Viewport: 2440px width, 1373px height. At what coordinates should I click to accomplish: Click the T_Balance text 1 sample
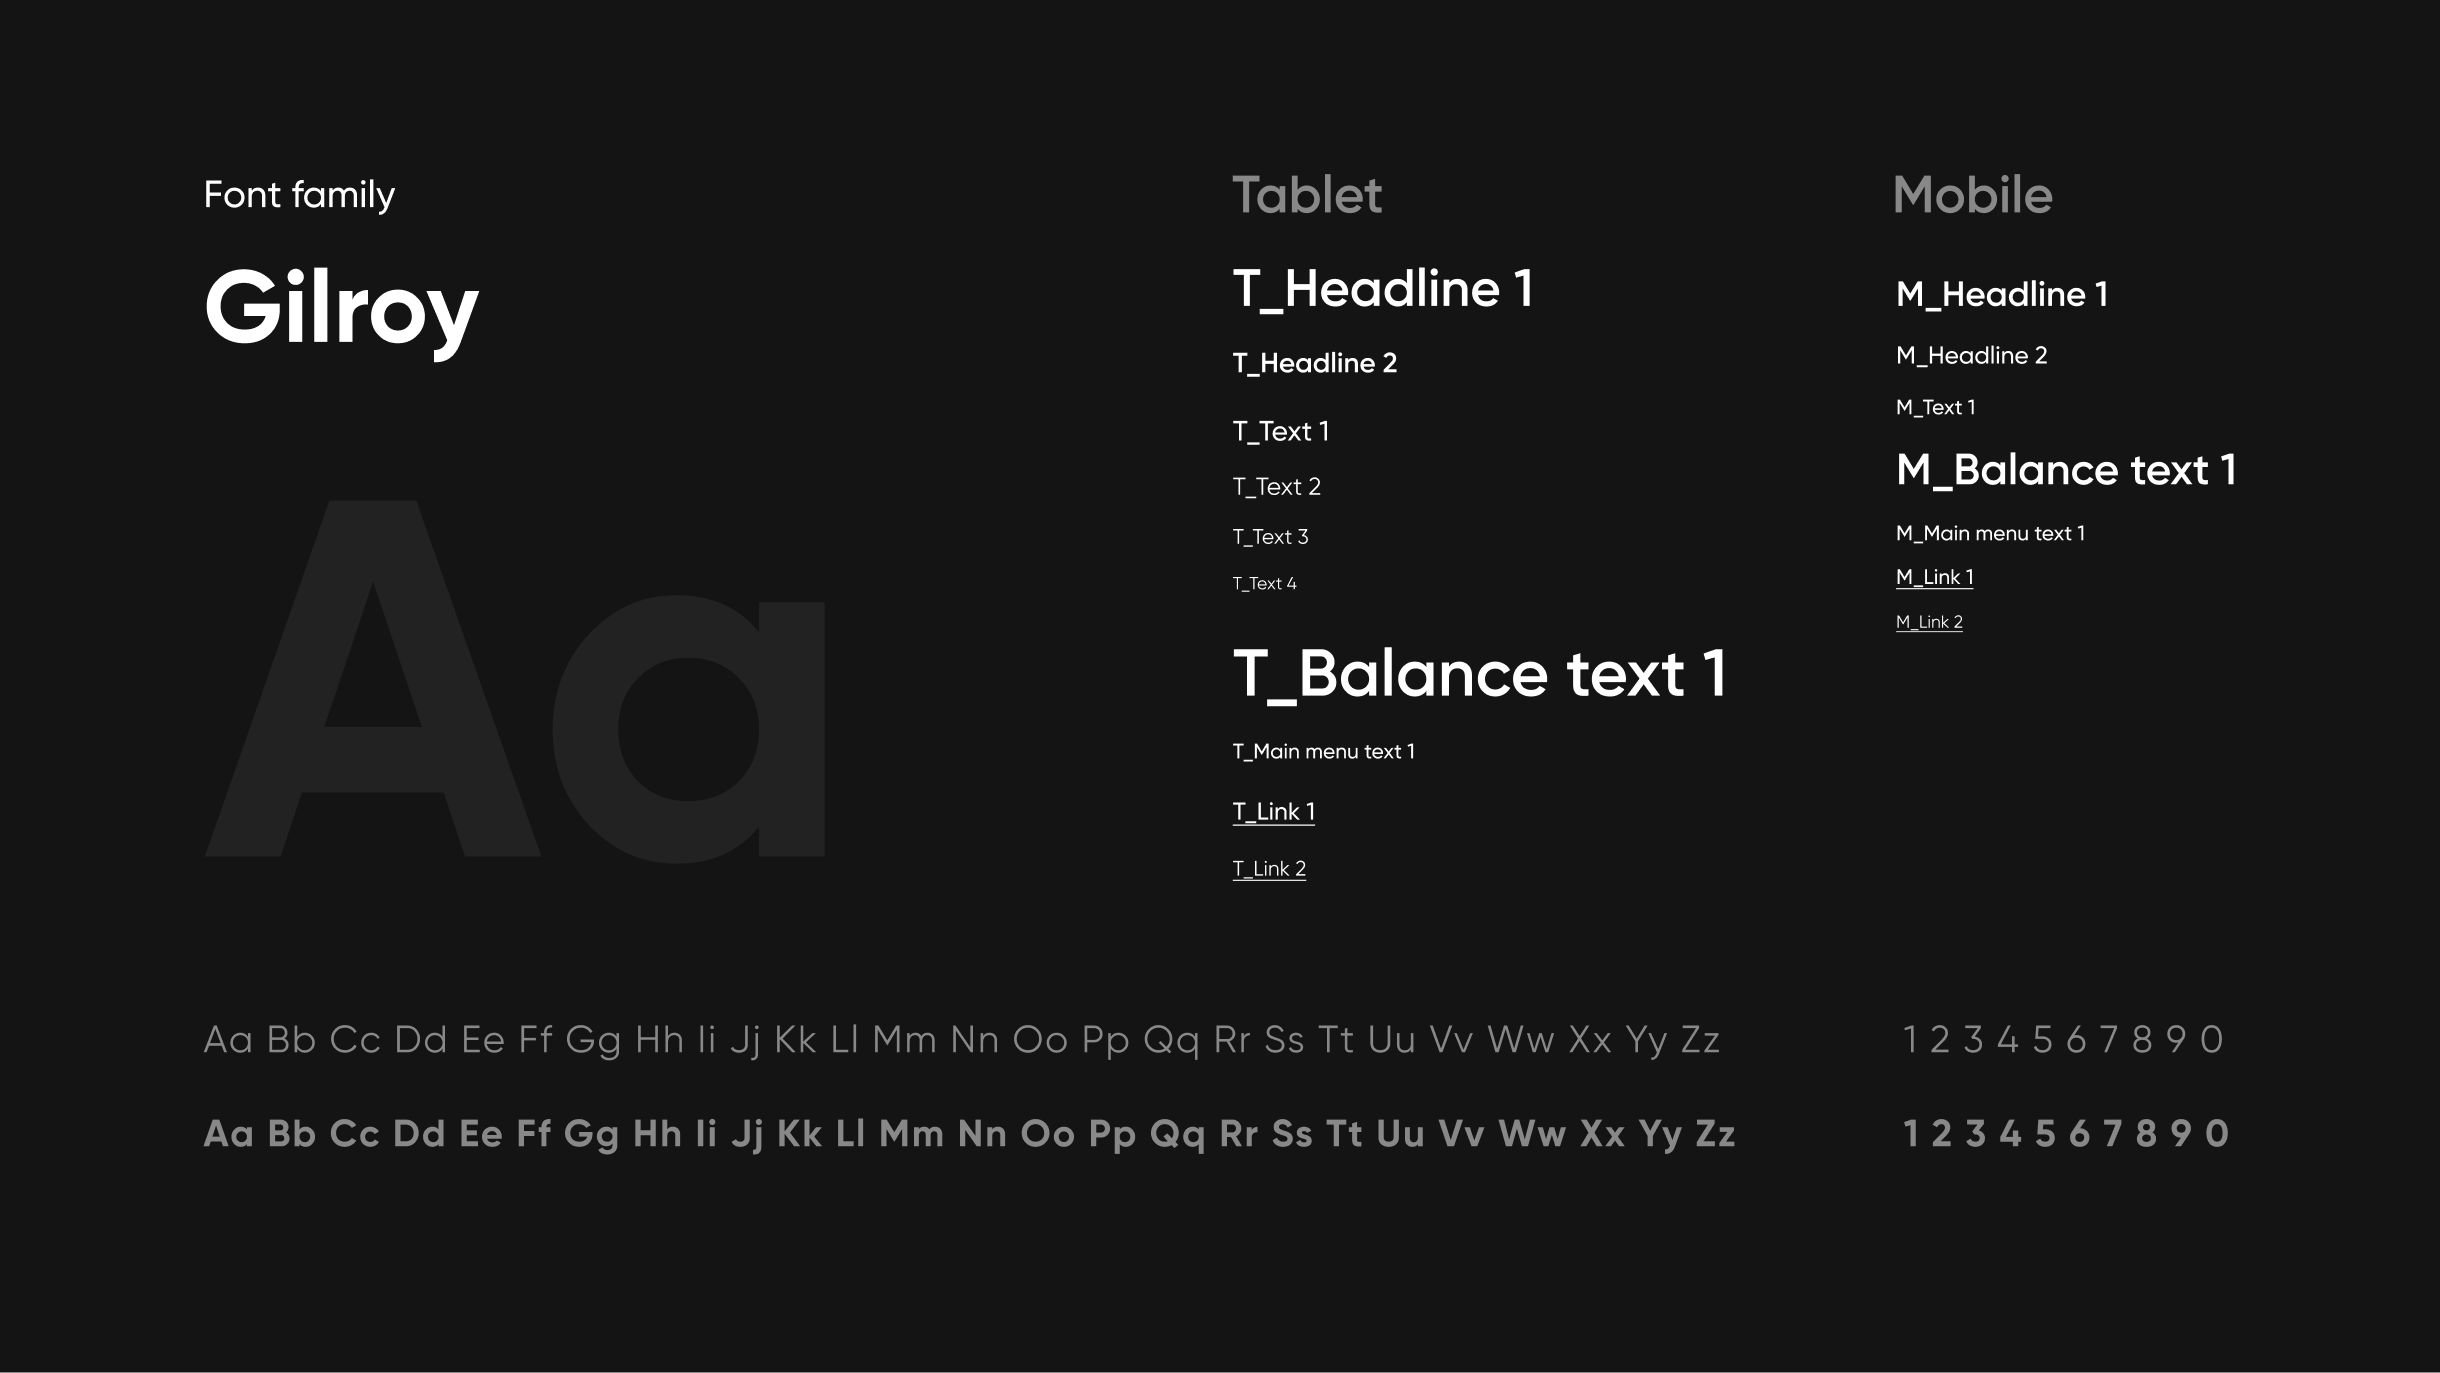click(1479, 673)
